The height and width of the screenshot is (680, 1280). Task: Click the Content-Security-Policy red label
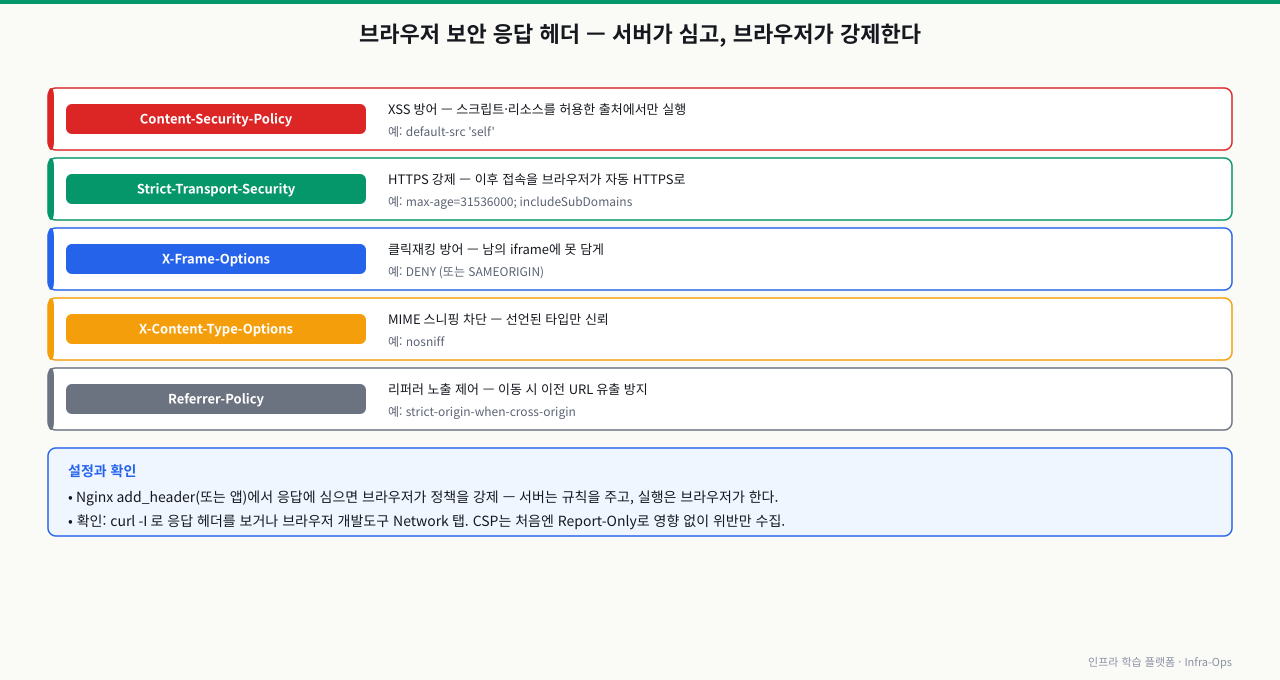(216, 119)
